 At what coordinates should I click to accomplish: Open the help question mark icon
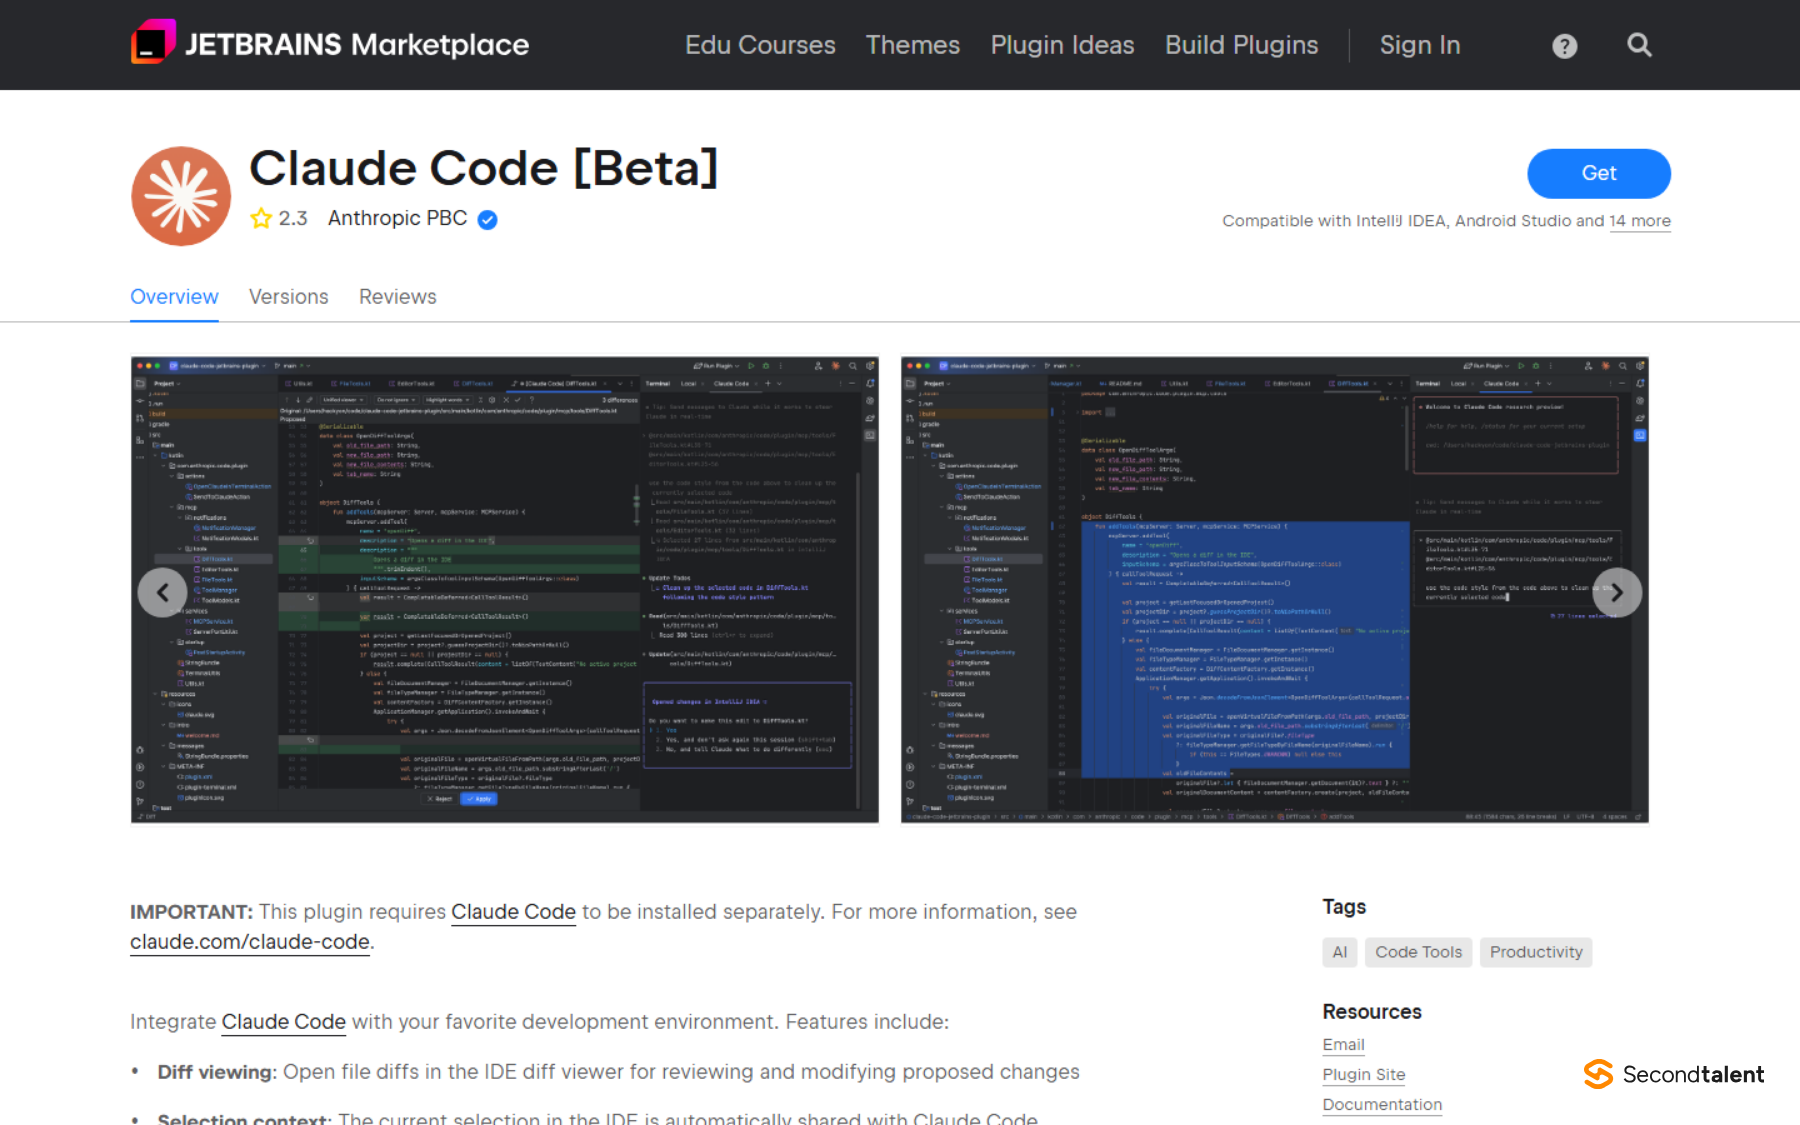click(1564, 46)
